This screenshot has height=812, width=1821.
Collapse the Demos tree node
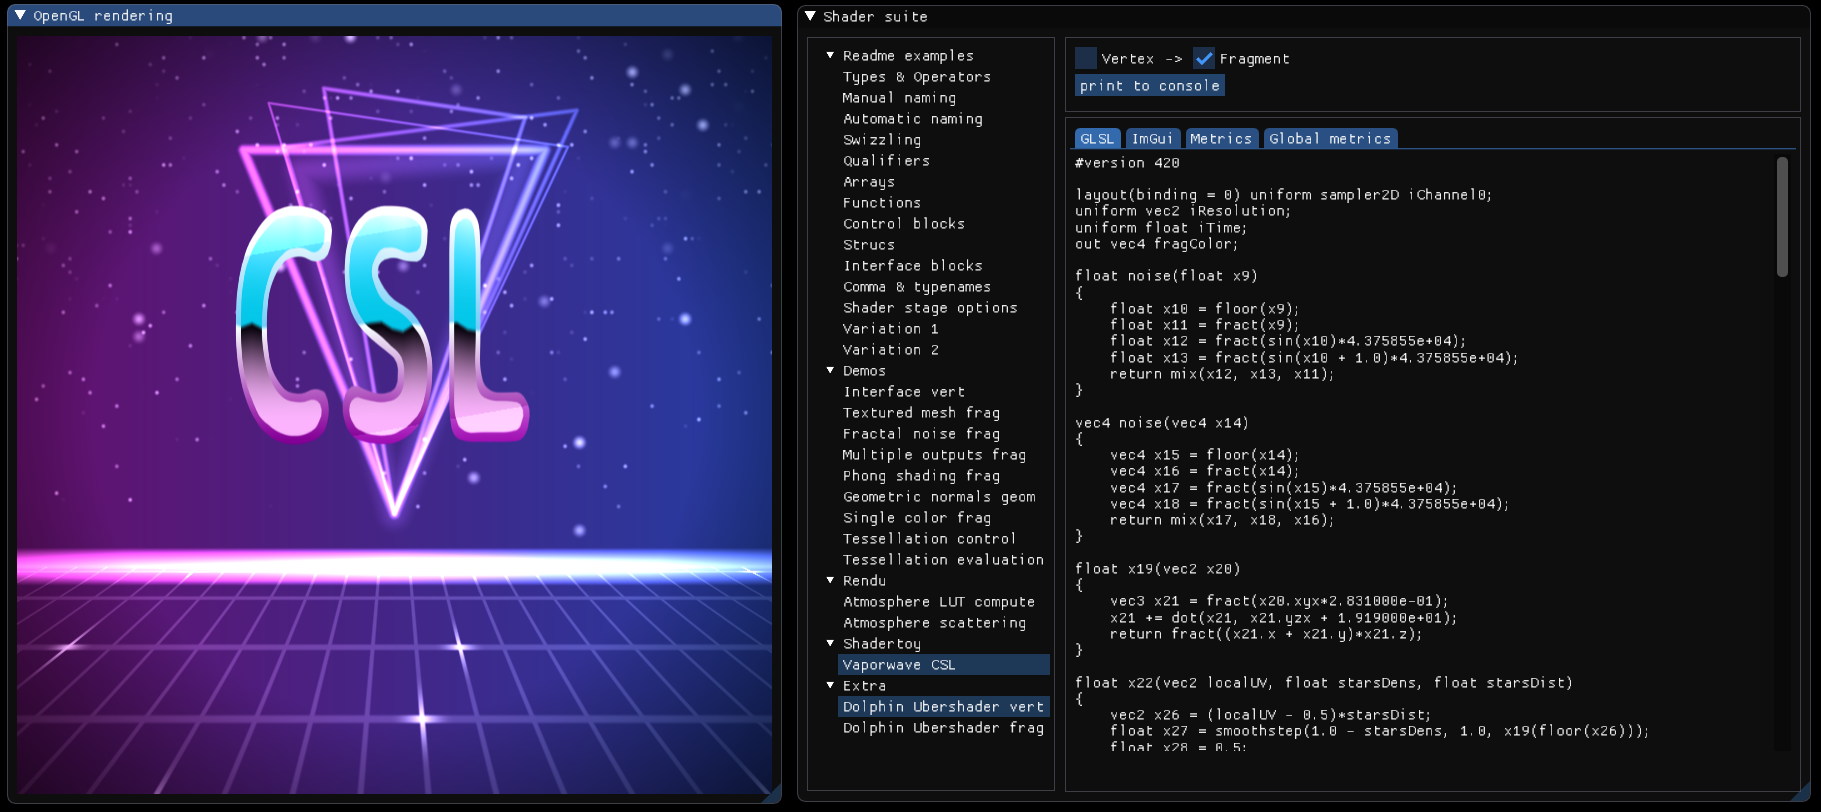[x=830, y=370]
